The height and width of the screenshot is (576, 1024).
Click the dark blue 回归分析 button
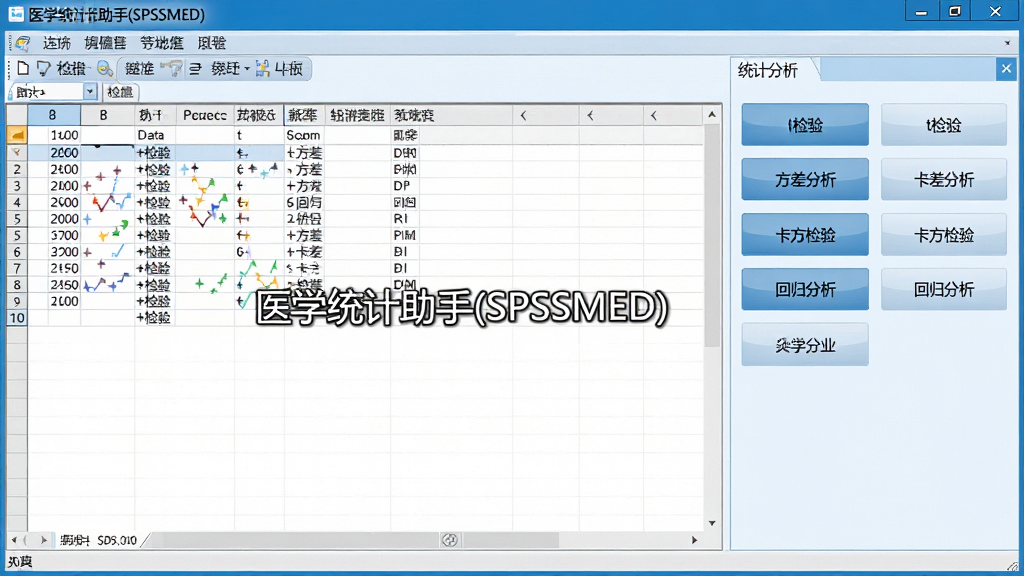tap(805, 289)
